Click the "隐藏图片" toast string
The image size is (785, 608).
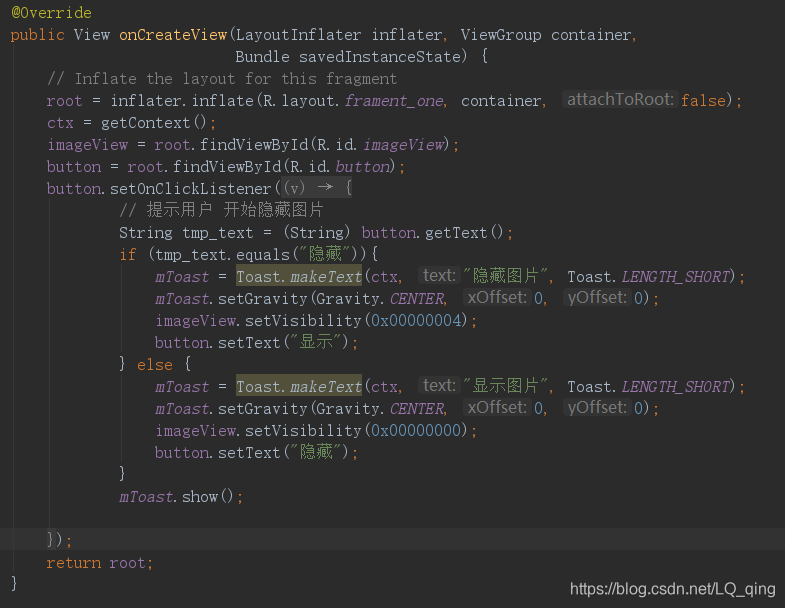(506, 276)
